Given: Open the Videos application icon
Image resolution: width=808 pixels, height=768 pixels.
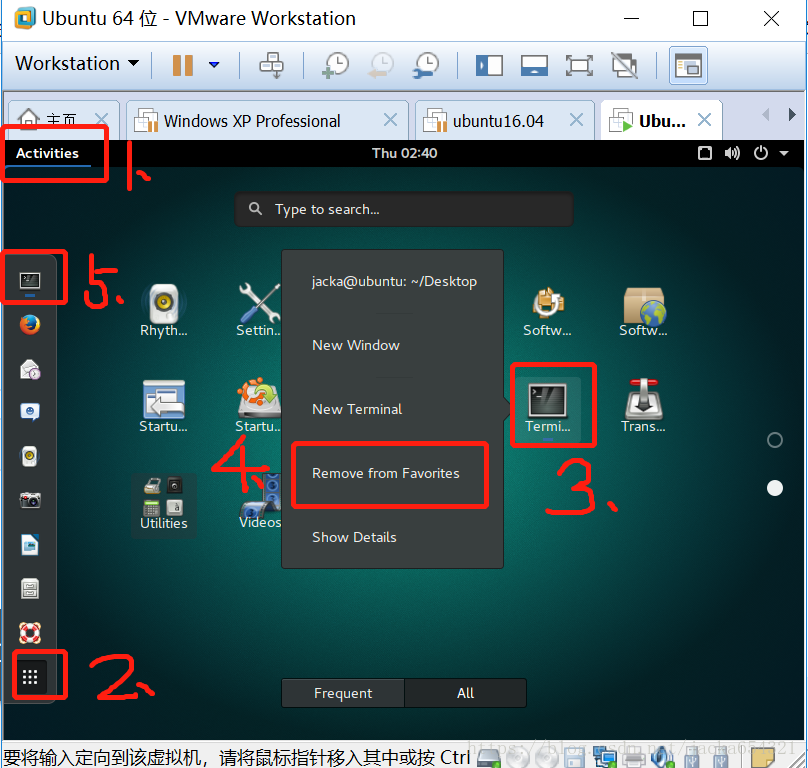Looking at the screenshot, I should (260, 503).
